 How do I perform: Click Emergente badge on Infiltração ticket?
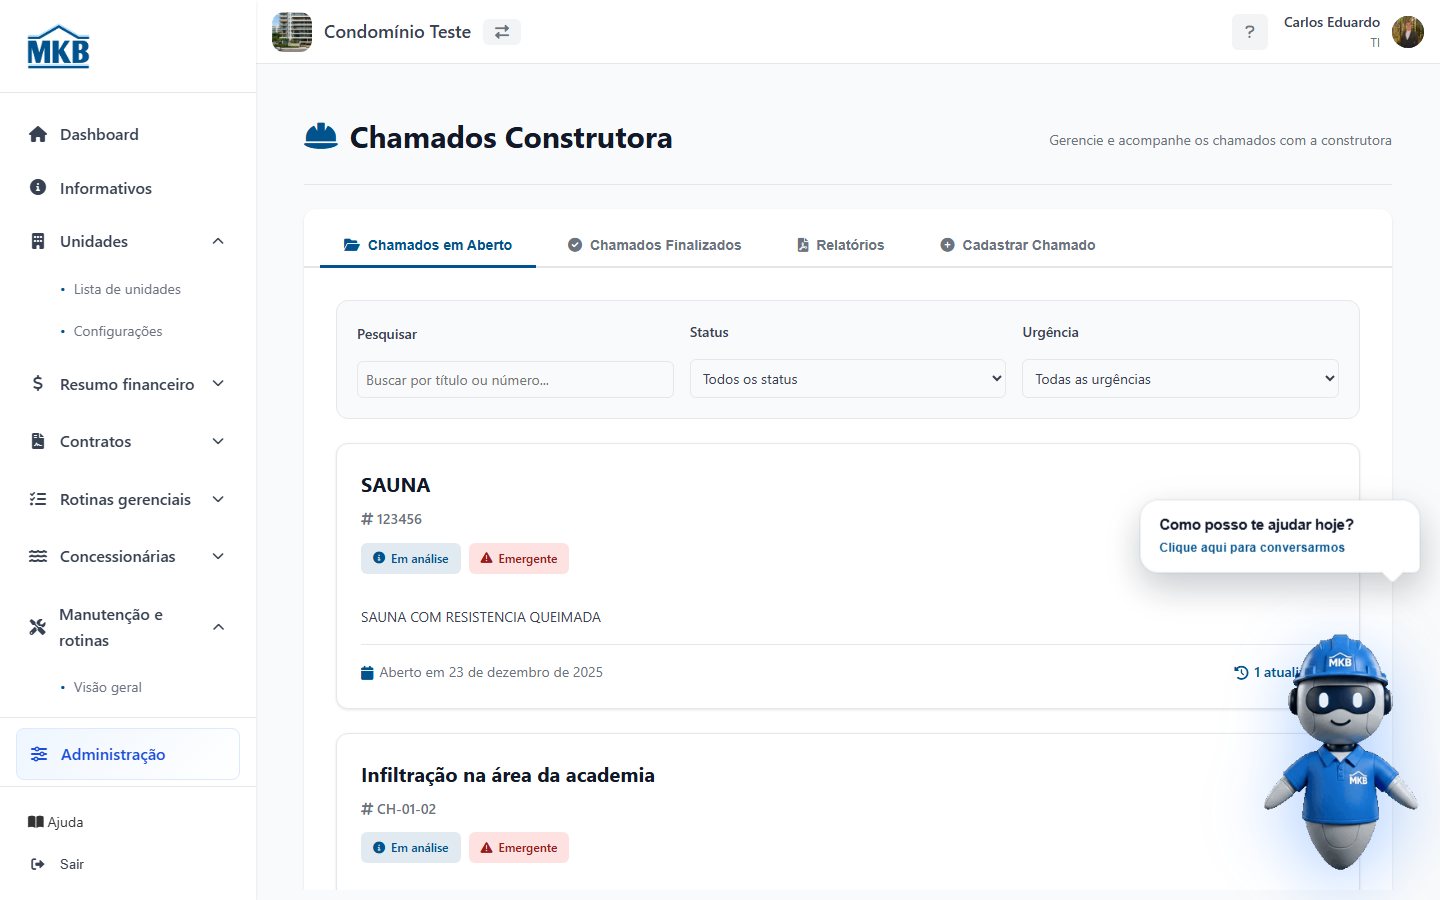pyautogui.click(x=519, y=847)
